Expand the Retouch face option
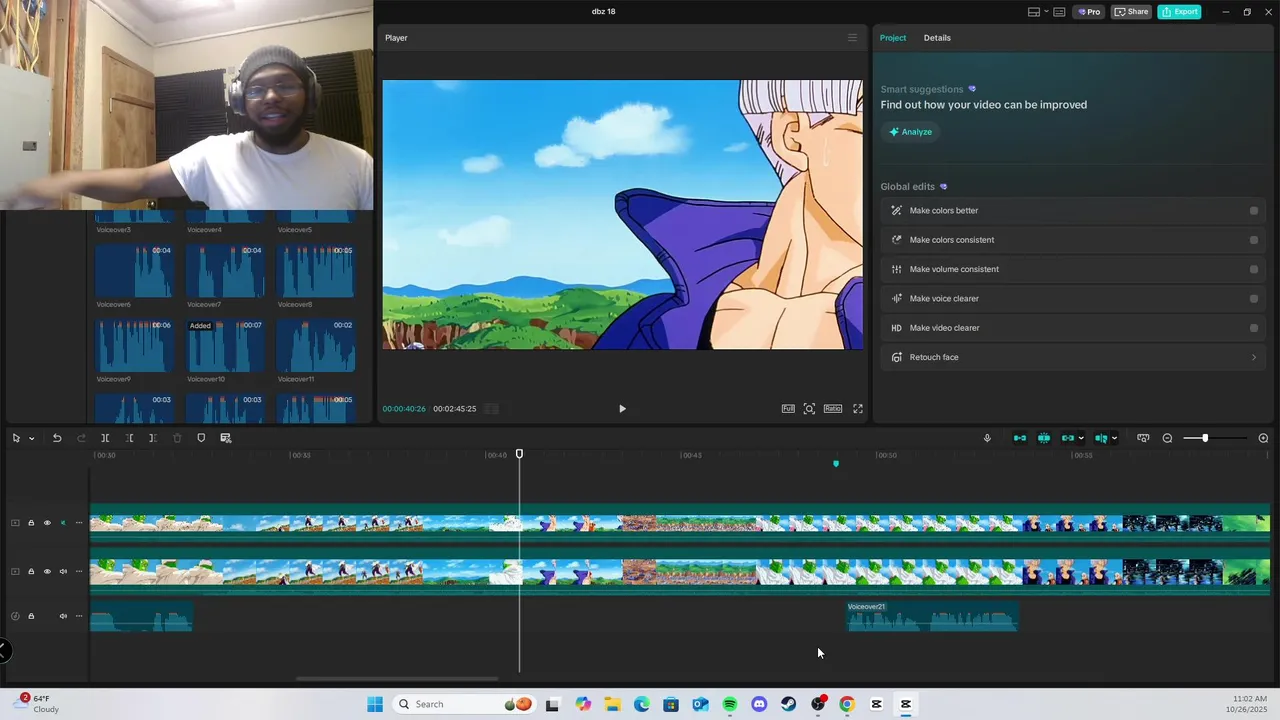The image size is (1280, 720). (x=1253, y=357)
